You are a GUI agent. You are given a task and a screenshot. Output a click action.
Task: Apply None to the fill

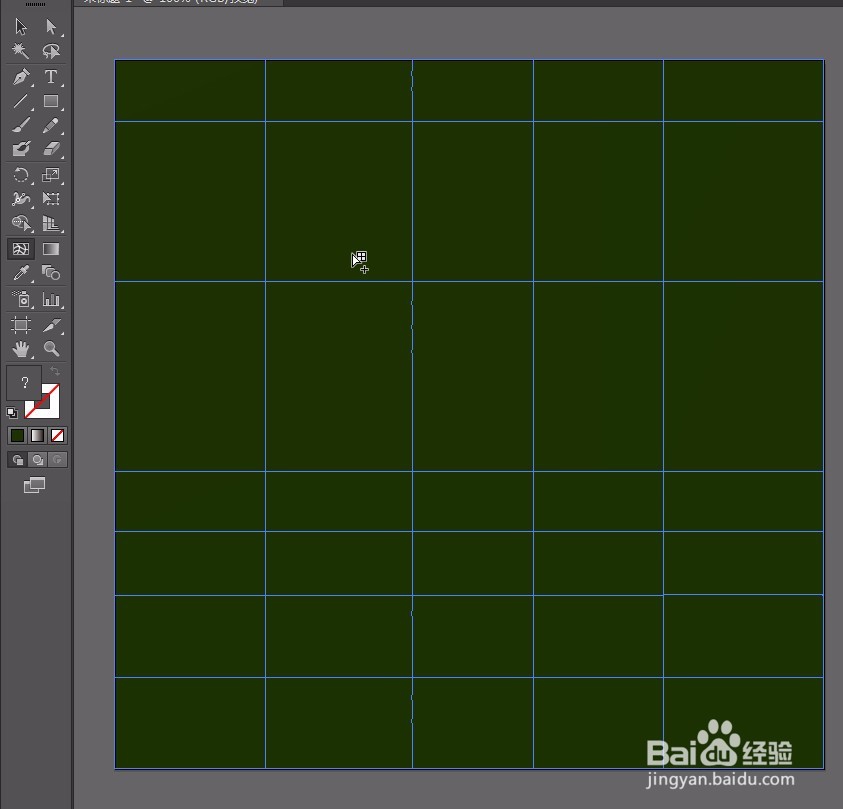pos(57,435)
